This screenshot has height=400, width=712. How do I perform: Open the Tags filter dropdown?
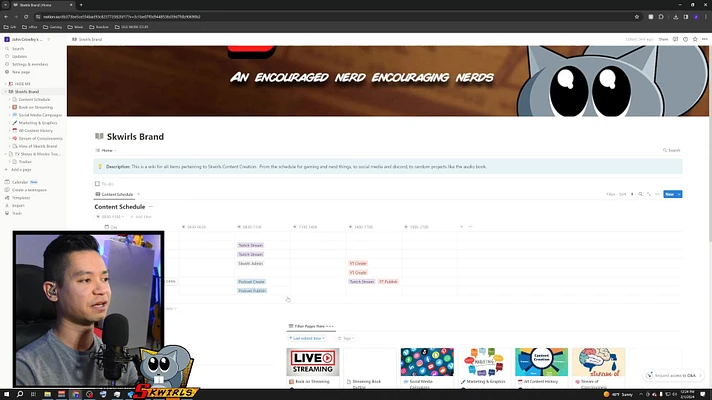coord(346,338)
